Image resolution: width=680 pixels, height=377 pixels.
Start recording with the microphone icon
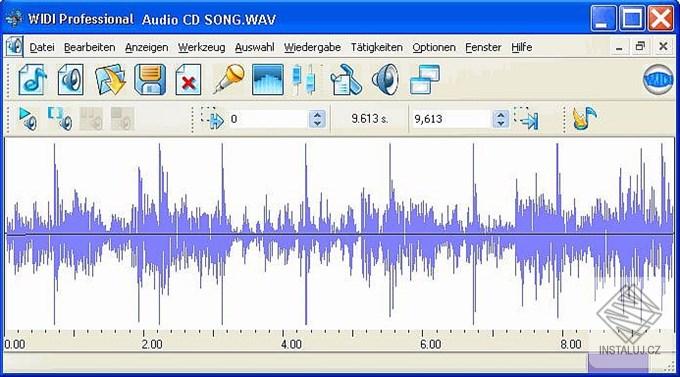[229, 79]
